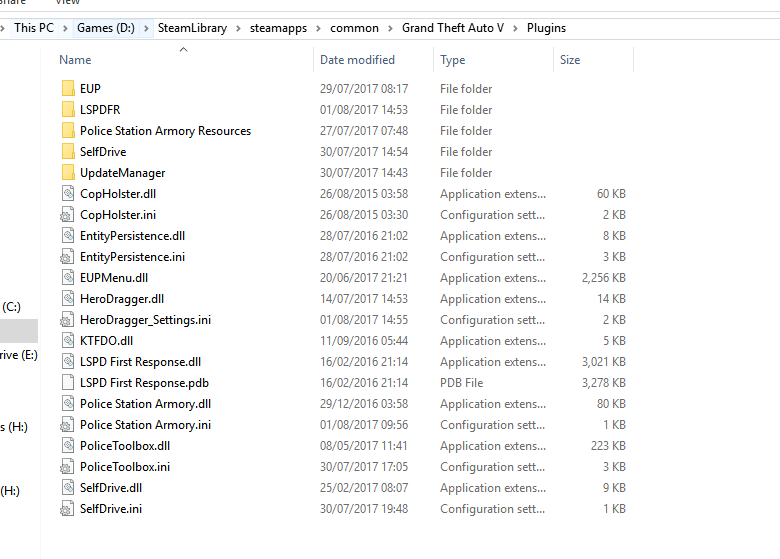Click the CopHolster.ini config icon
The height and width of the screenshot is (559, 780).
pyautogui.click(x=67, y=215)
